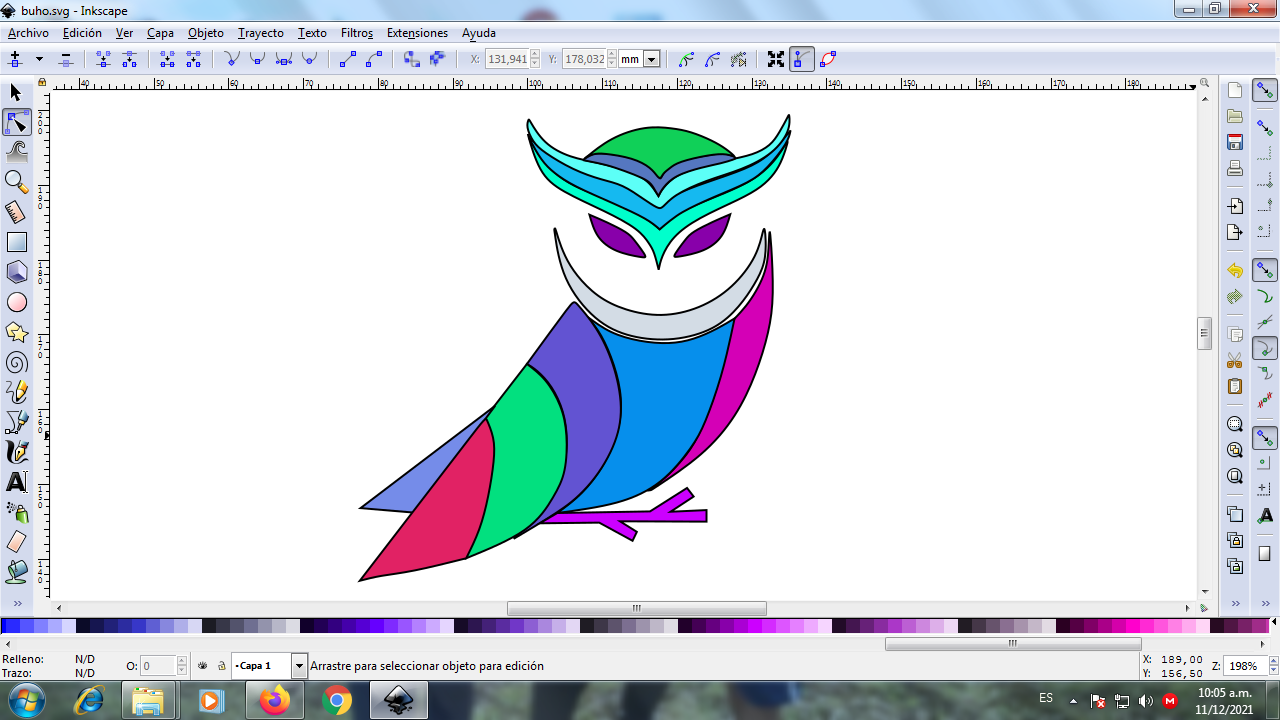The height and width of the screenshot is (720, 1280).
Task: Increase Y coordinate spinner arrow
Action: coord(611,55)
